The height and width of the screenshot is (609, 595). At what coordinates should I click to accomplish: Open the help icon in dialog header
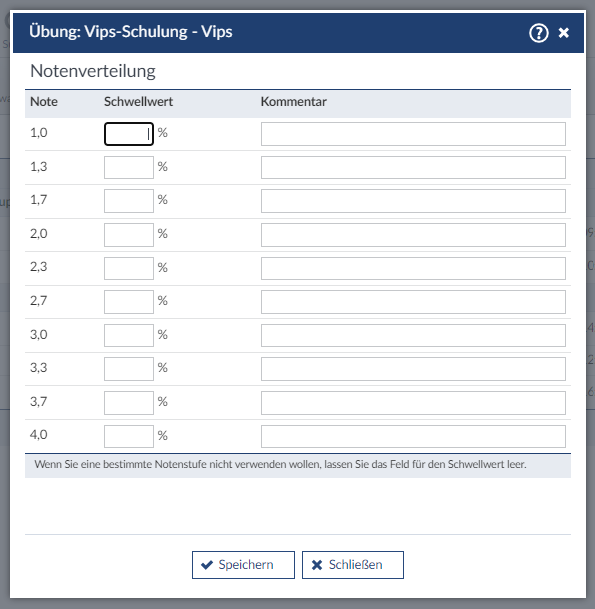point(539,33)
